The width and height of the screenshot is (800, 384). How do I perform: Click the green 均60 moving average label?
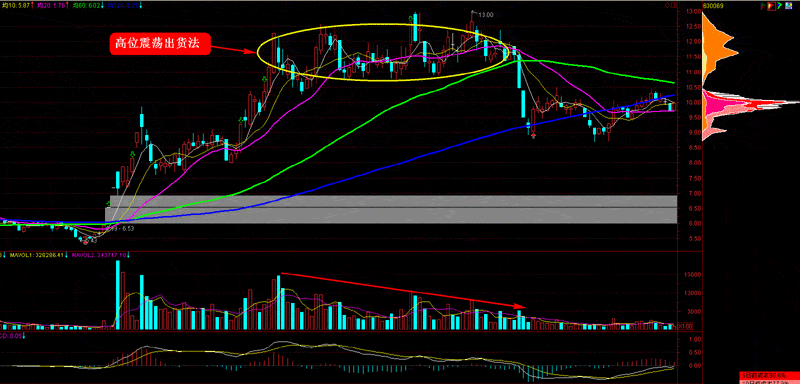87,5
